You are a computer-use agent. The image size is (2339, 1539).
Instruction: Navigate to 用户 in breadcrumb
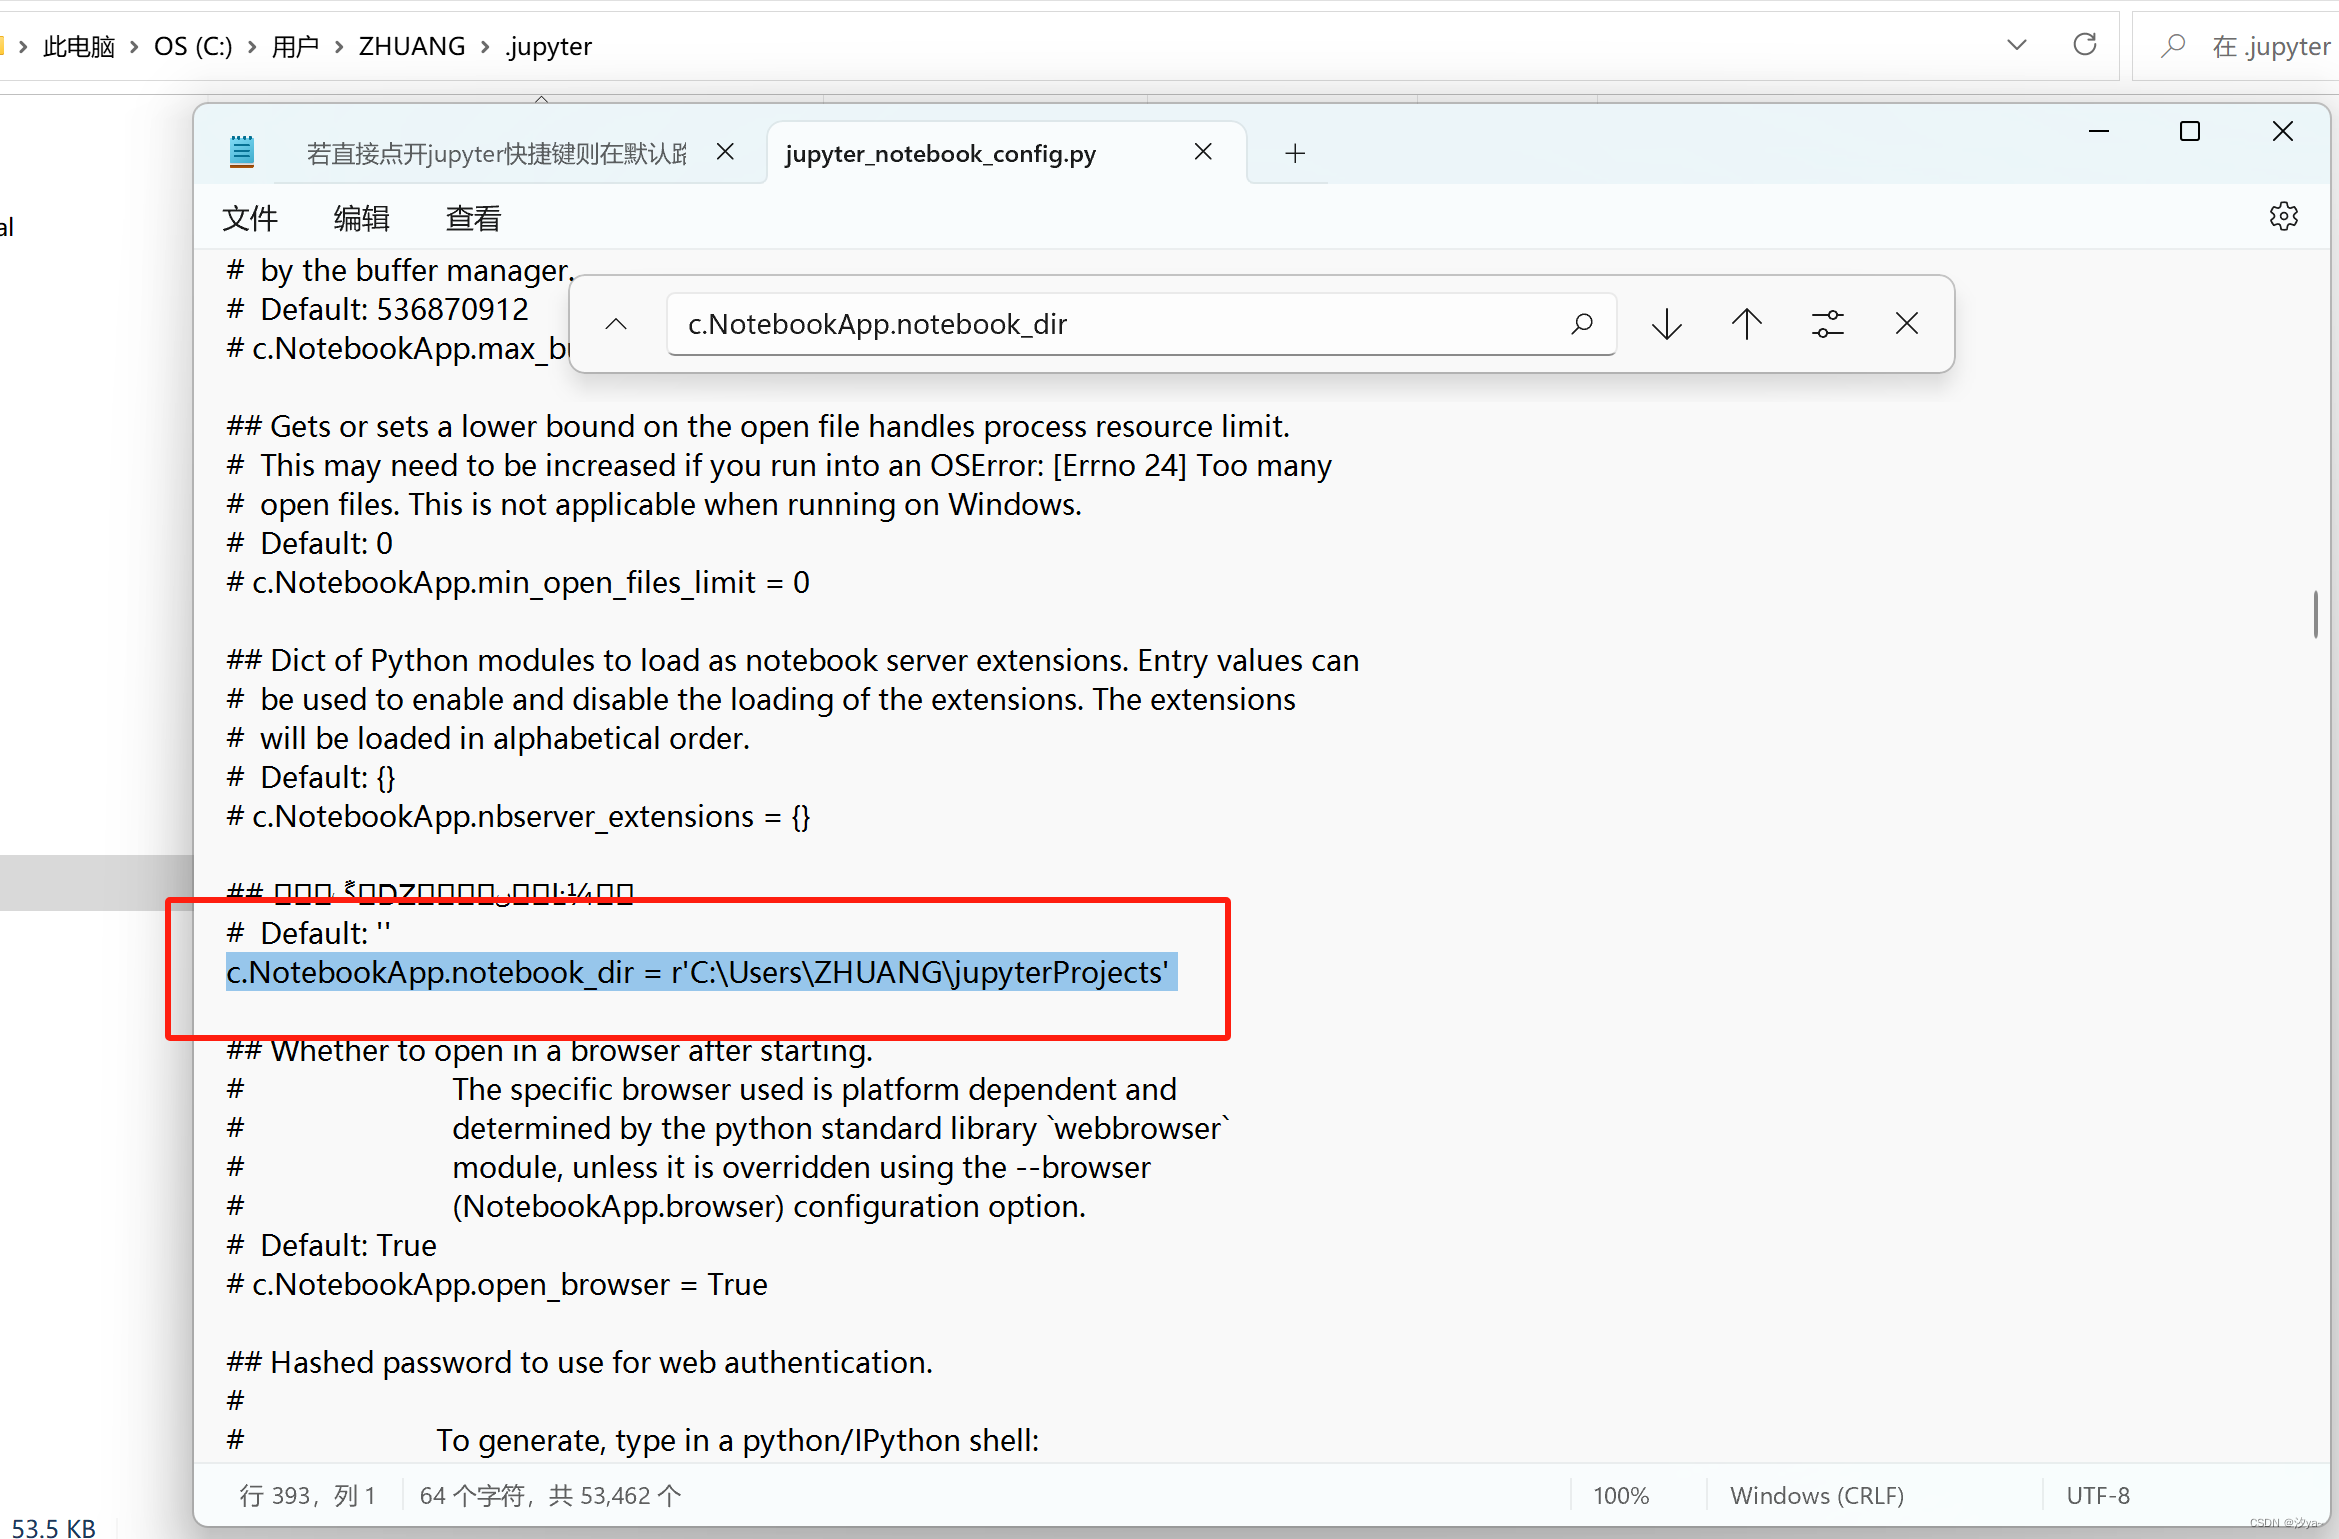click(x=295, y=46)
